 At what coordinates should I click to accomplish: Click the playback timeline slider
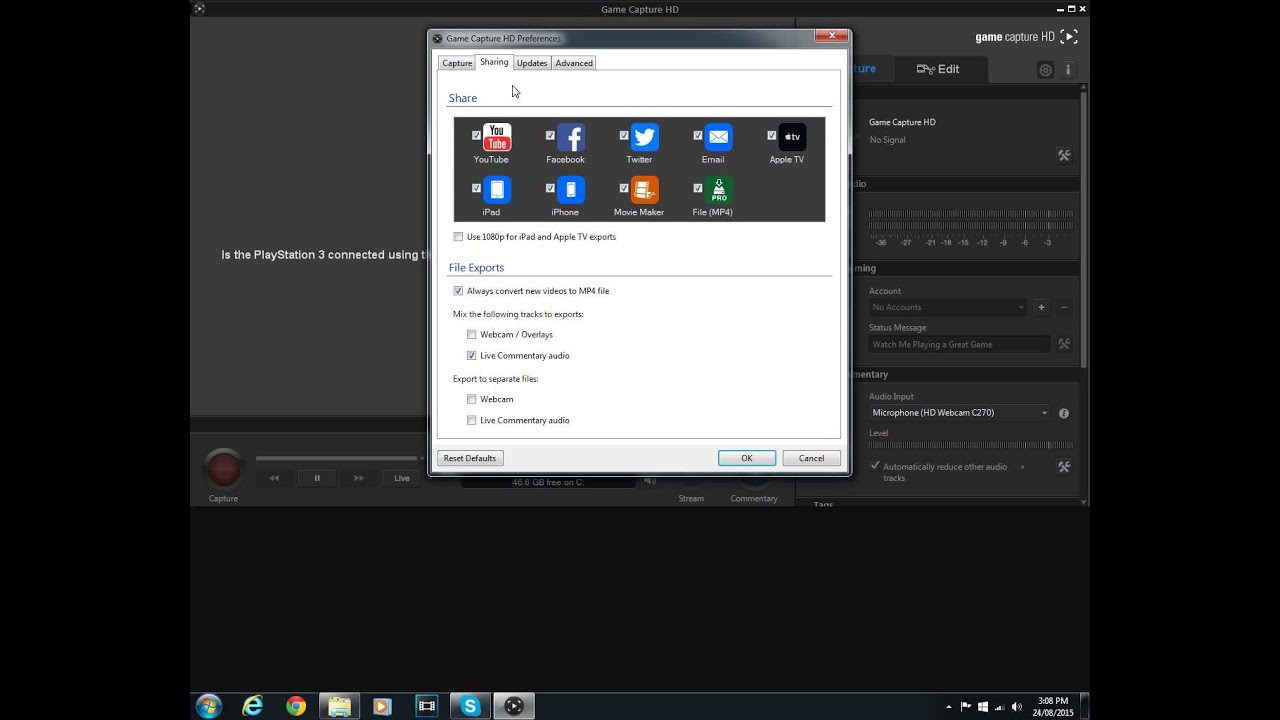(x=337, y=458)
